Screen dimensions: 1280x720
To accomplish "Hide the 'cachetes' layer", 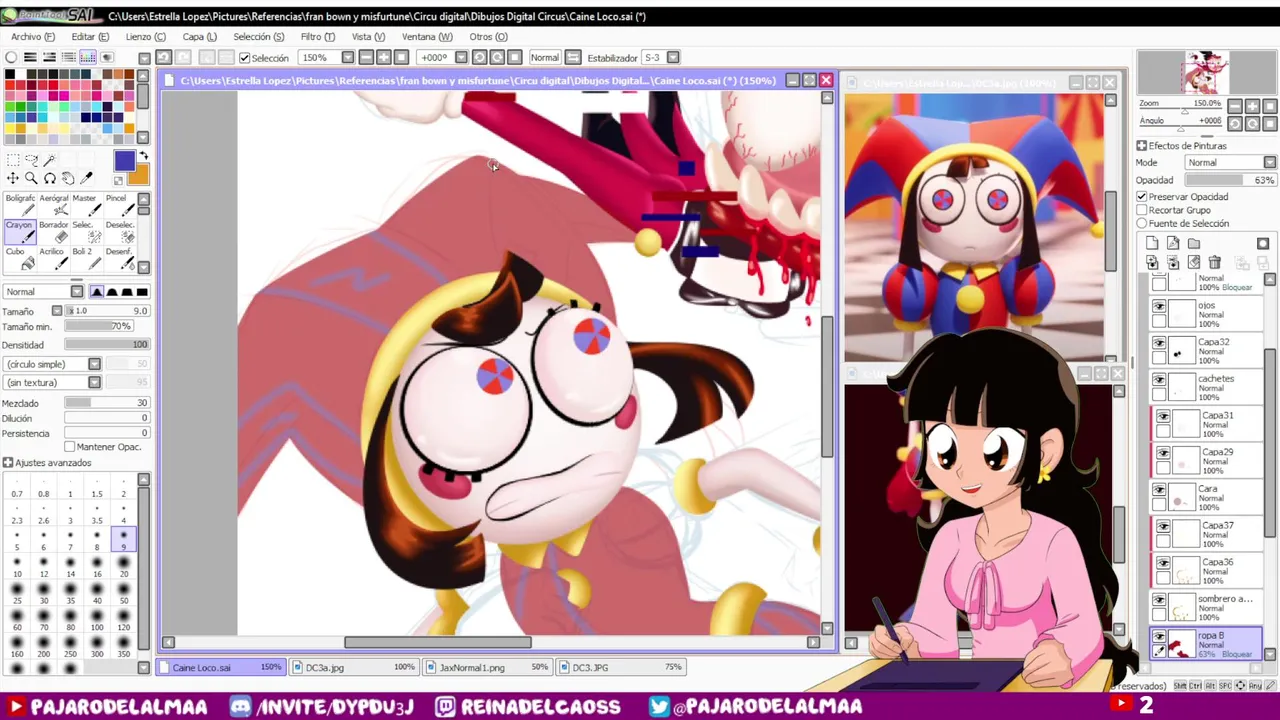I will 1159,381.
